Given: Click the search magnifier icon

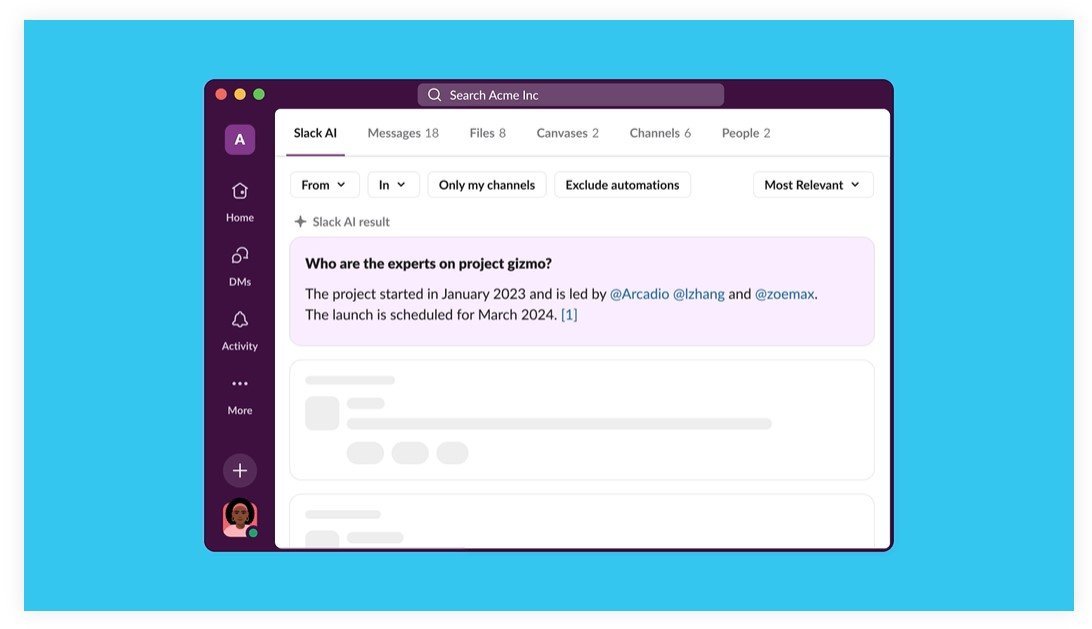Looking at the screenshot, I should pyautogui.click(x=435, y=95).
